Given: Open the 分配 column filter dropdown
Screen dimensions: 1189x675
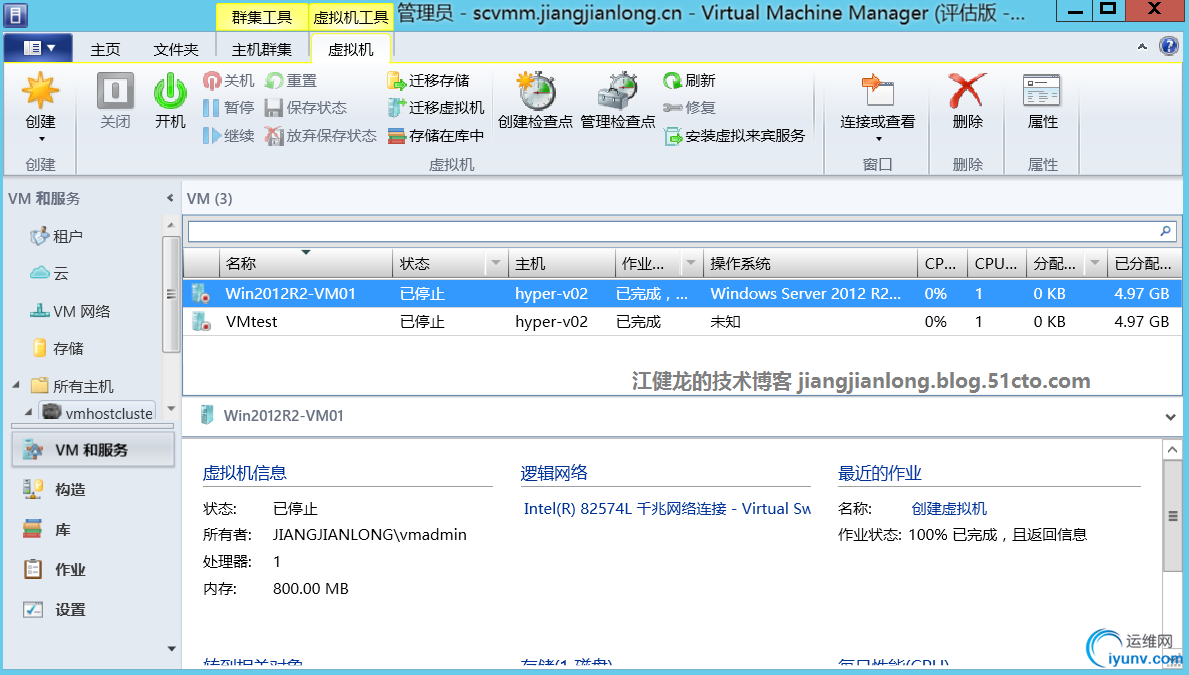Looking at the screenshot, I should point(1094,263).
